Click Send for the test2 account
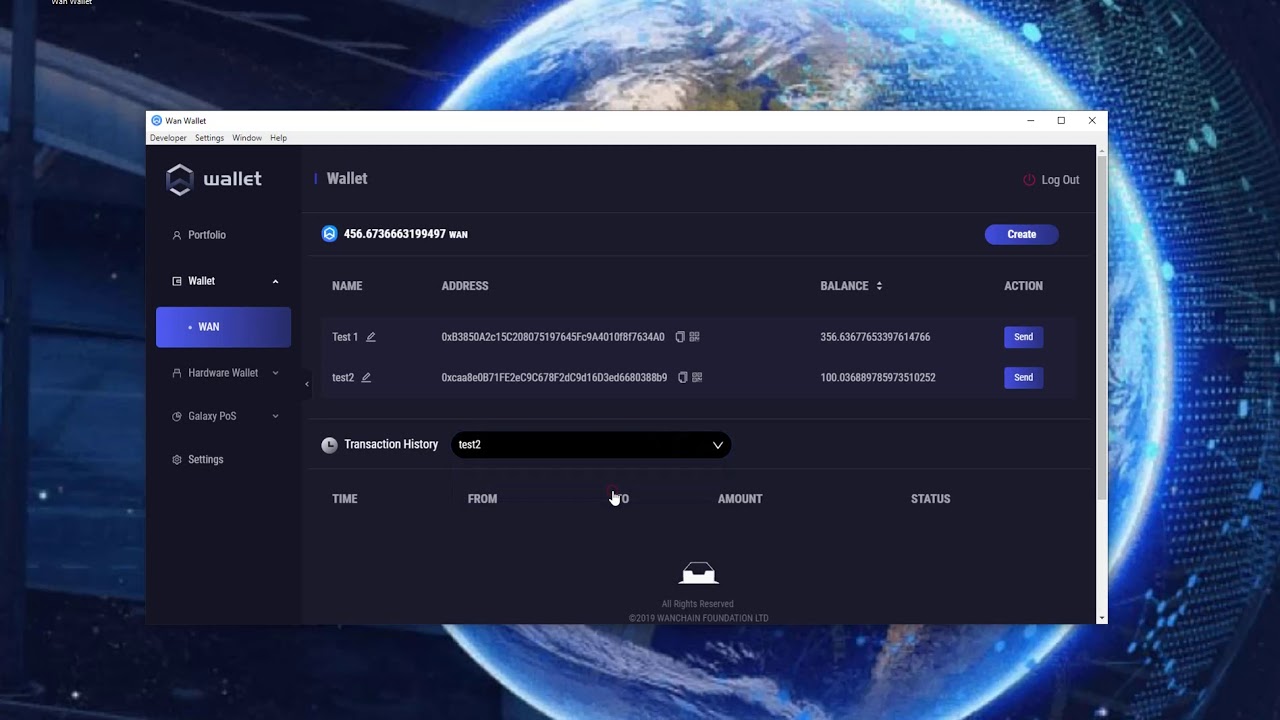The height and width of the screenshot is (720, 1280). click(x=1023, y=377)
